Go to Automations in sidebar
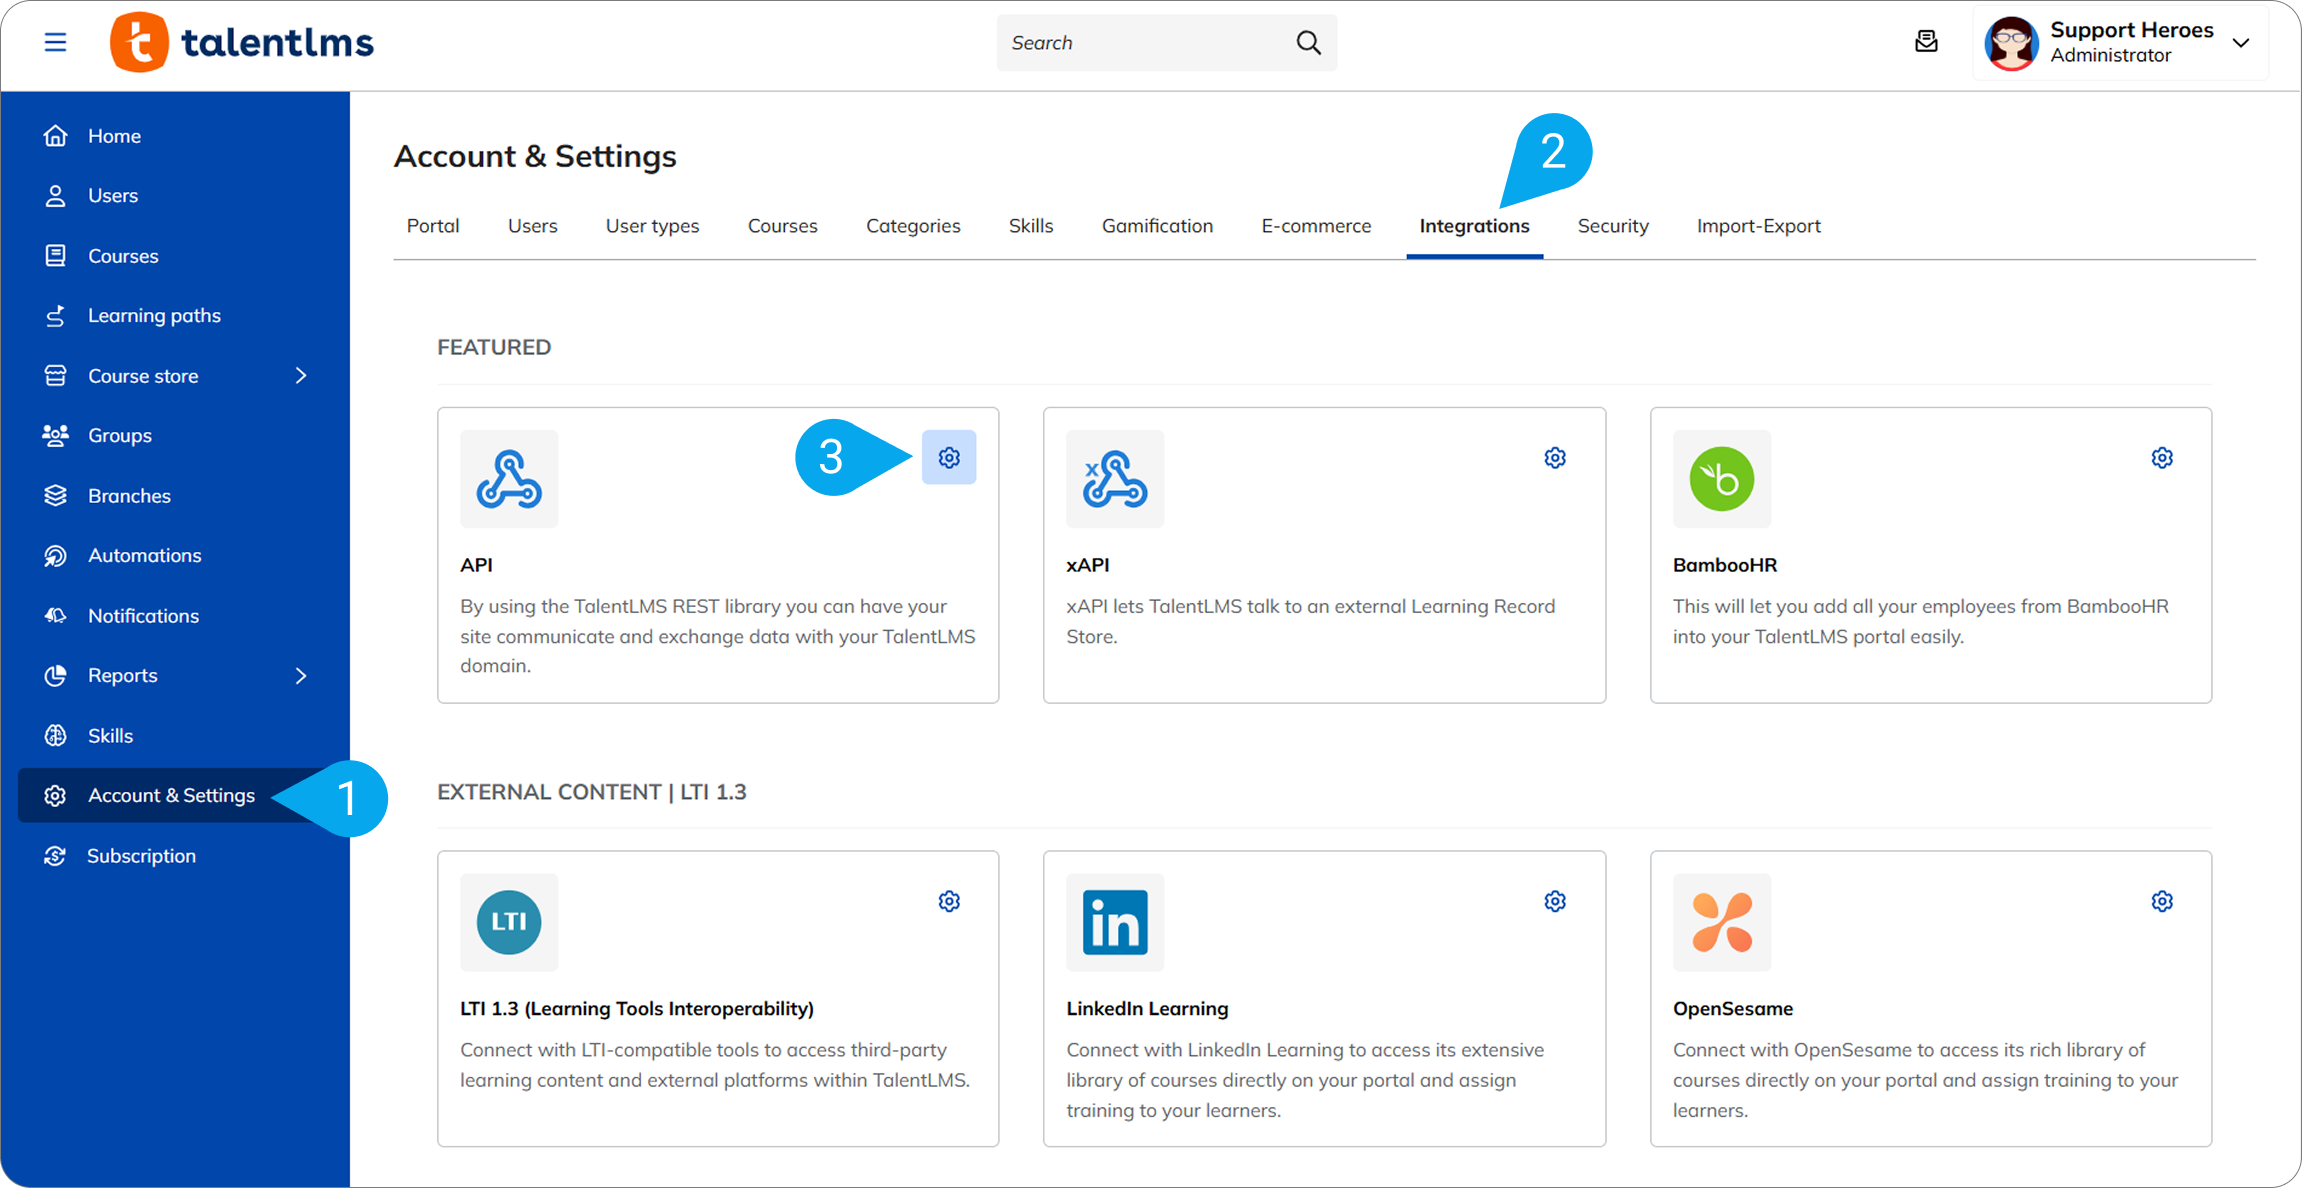This screenshot has height=1188, width=2302. 144,555
